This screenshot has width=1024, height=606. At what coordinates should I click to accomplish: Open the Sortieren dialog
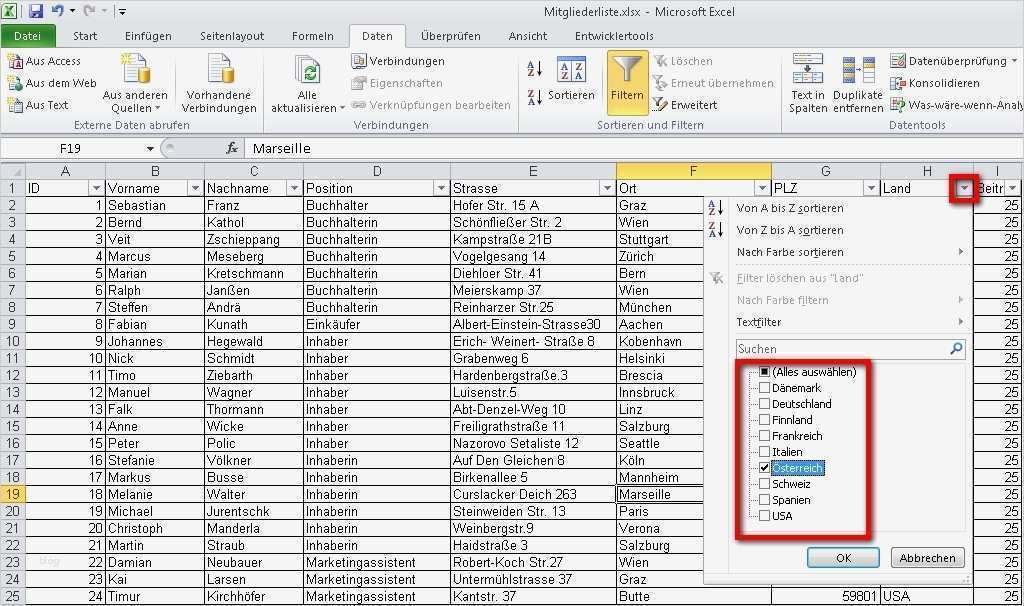pyautogui.click(x=571, y=80)
